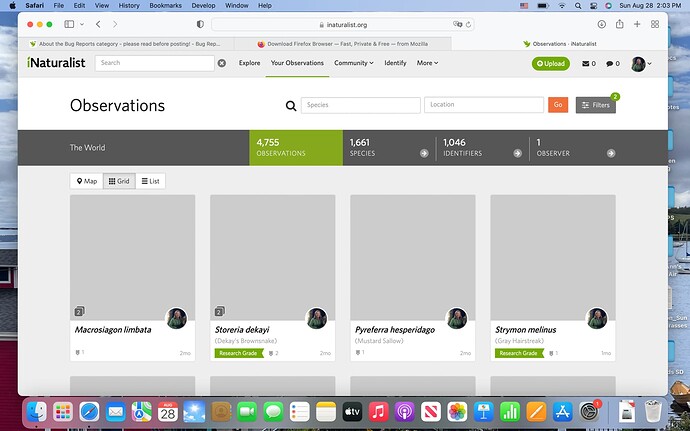Expand the Community dropdown menu
Image resolution: width=690 pixels, height=431 pixels.
354,63
